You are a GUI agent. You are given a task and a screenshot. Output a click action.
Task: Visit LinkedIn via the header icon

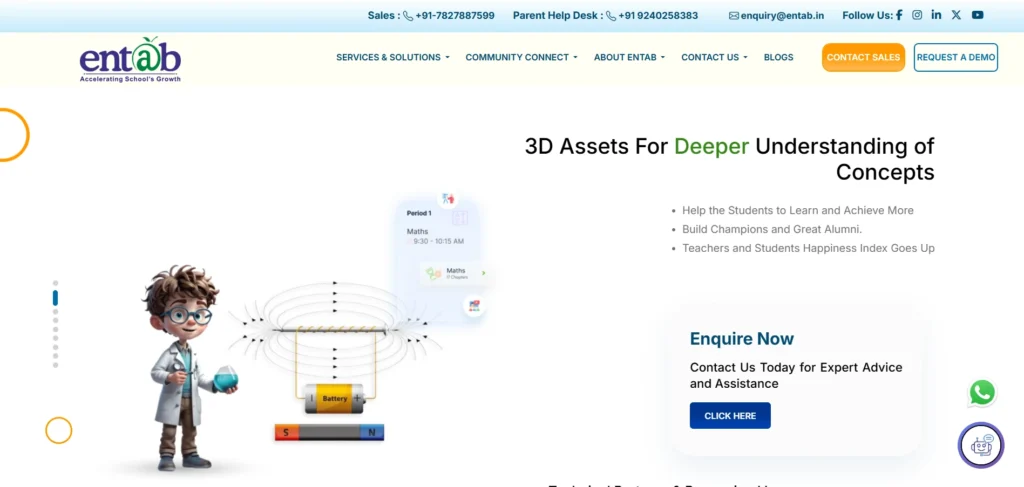pos(936,15)
